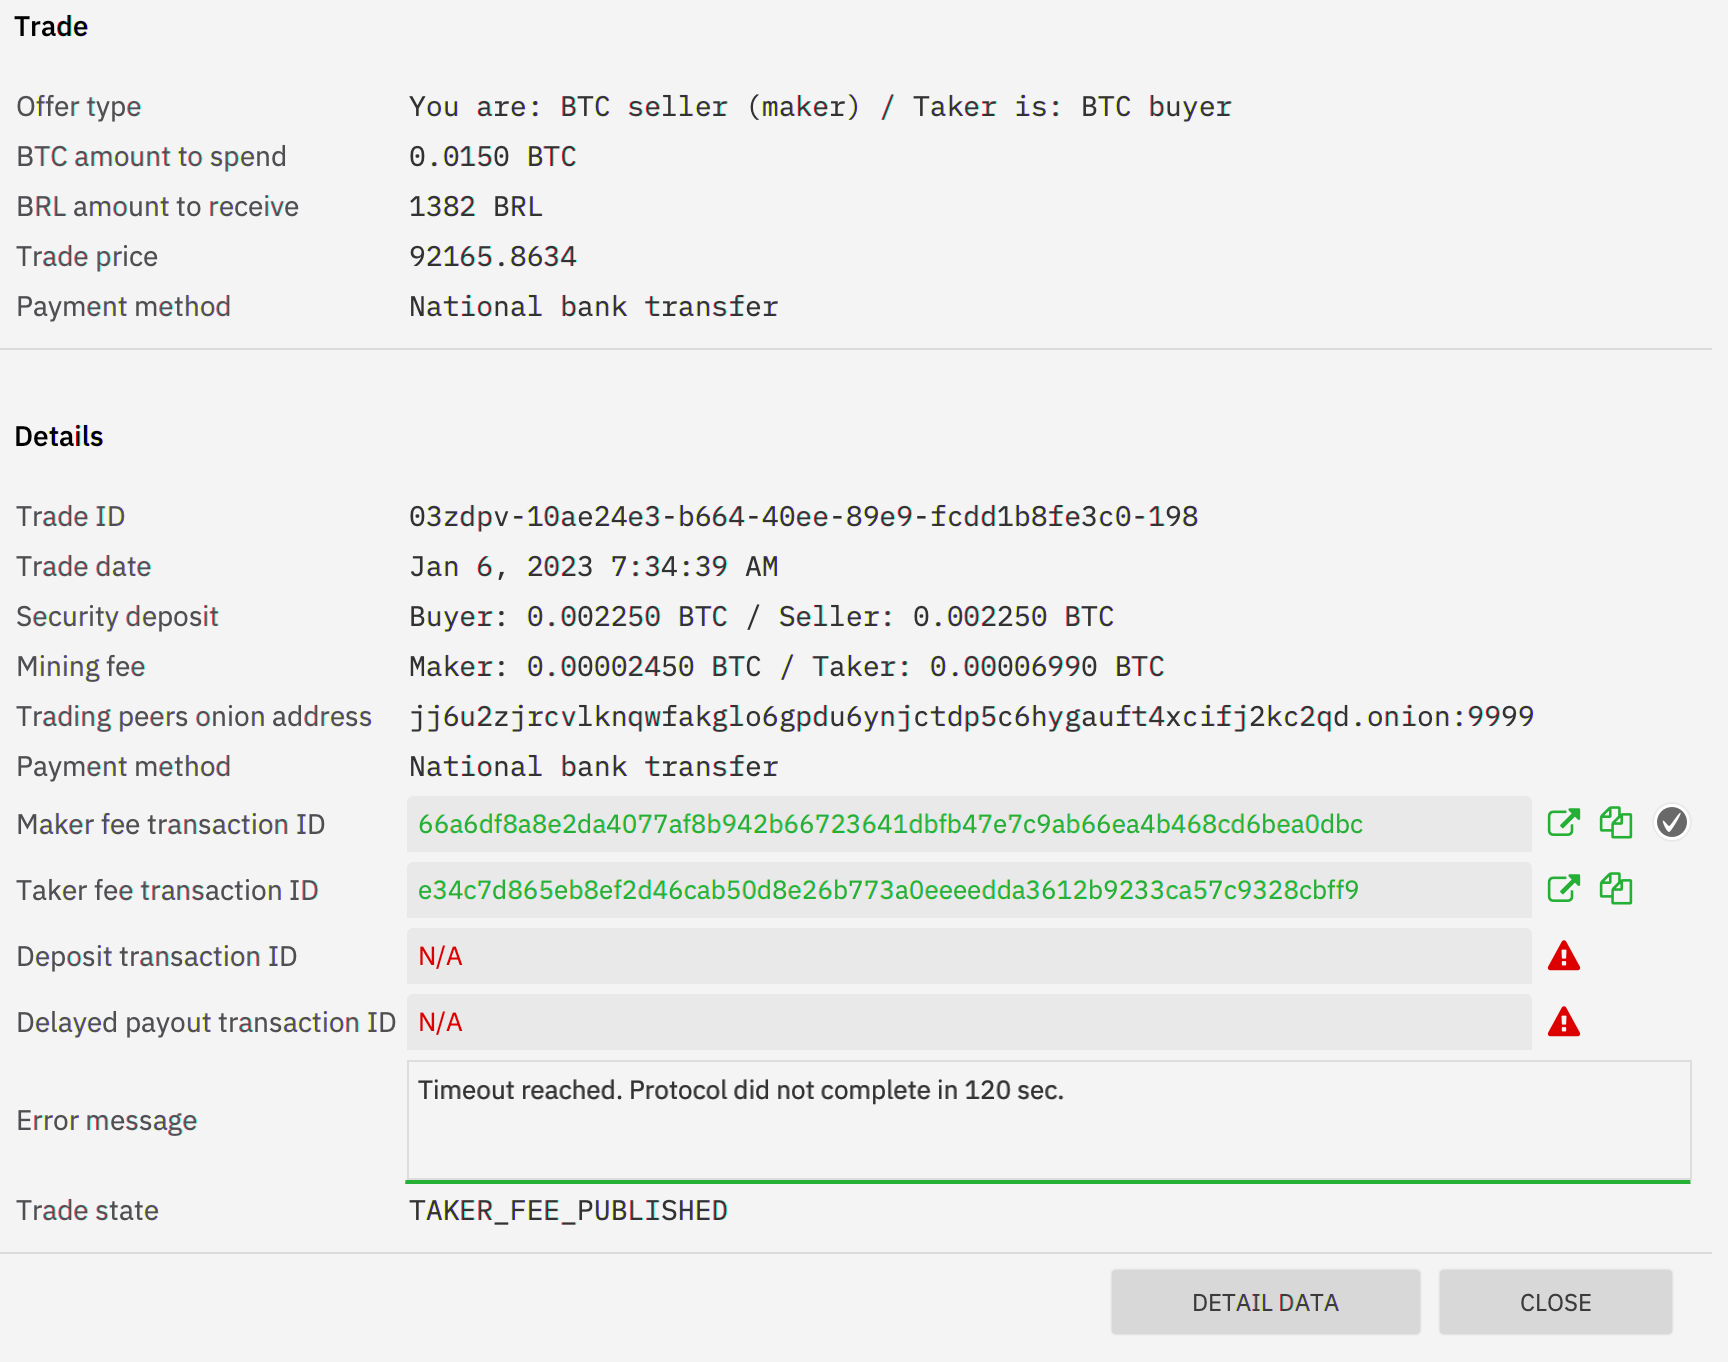
Task: Copy the maker fee transaction ID
Action: coord(1616,823)
